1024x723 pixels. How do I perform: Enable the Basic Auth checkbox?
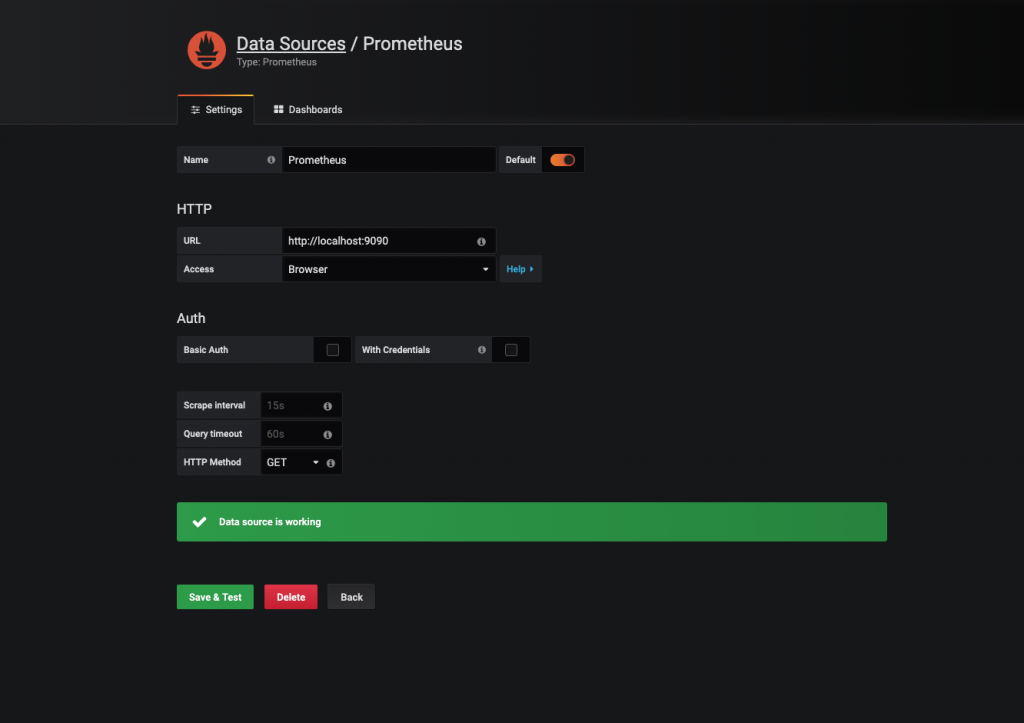click(332, 350)
